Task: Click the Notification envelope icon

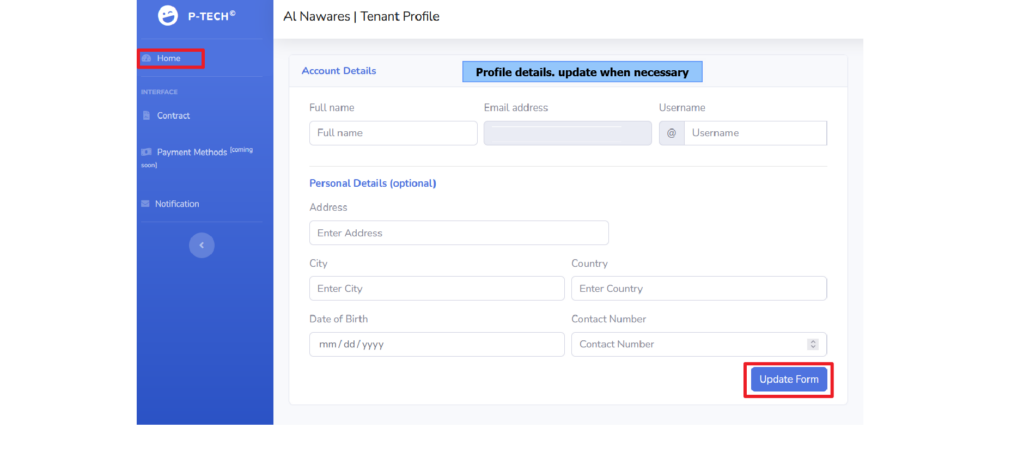Action: pos(146,204)
